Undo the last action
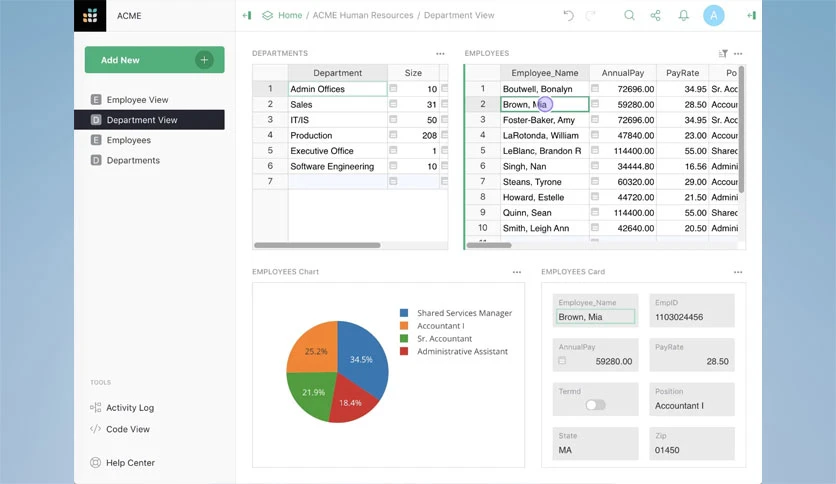836x484 pixels. coord(568,15)
